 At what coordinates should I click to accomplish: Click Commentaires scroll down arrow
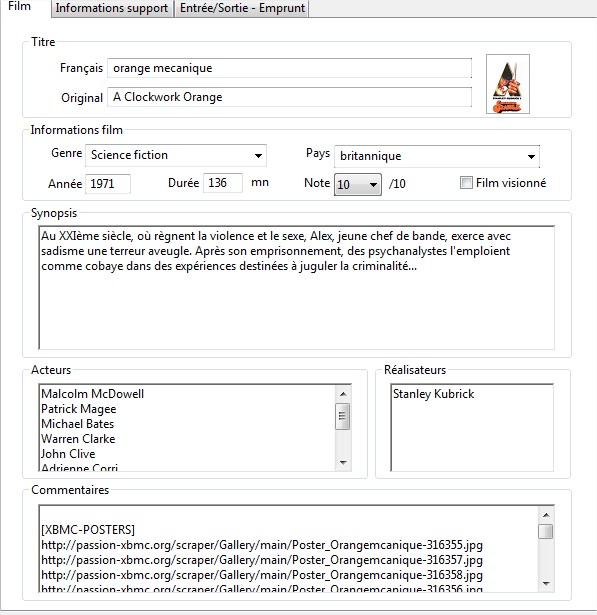tap(546, 584)
